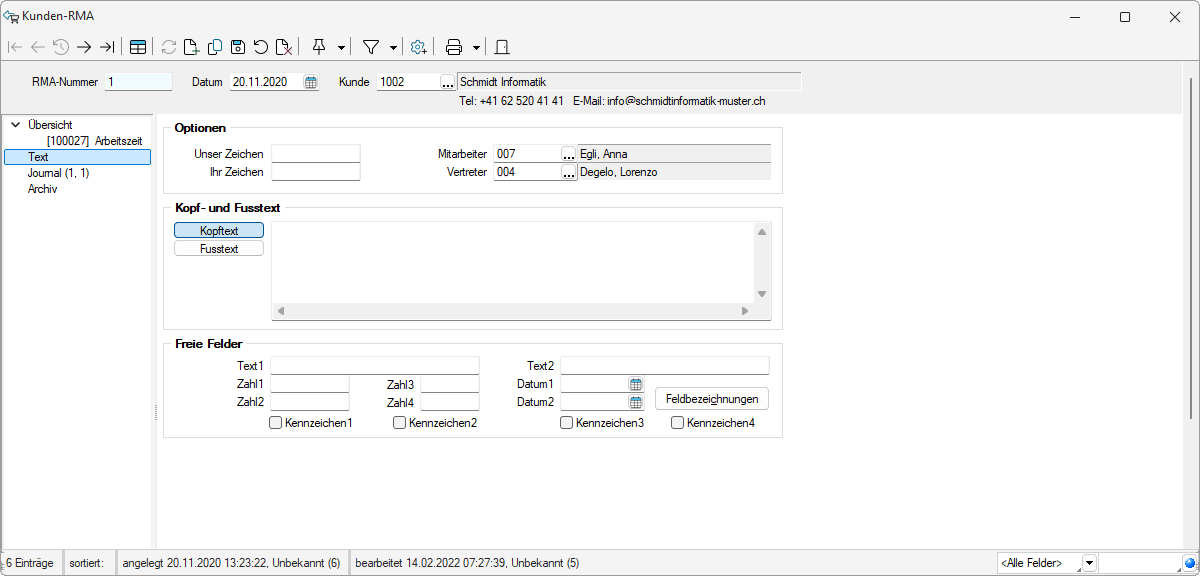1200x576 pixels.
Task: Expand the filter dropdown arrow
Action: (393, 47)
